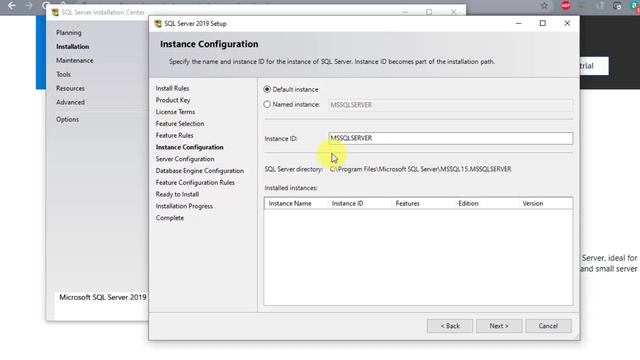
Task: Cancel the SQL Server setup
Action: click(x=548, y=326)
